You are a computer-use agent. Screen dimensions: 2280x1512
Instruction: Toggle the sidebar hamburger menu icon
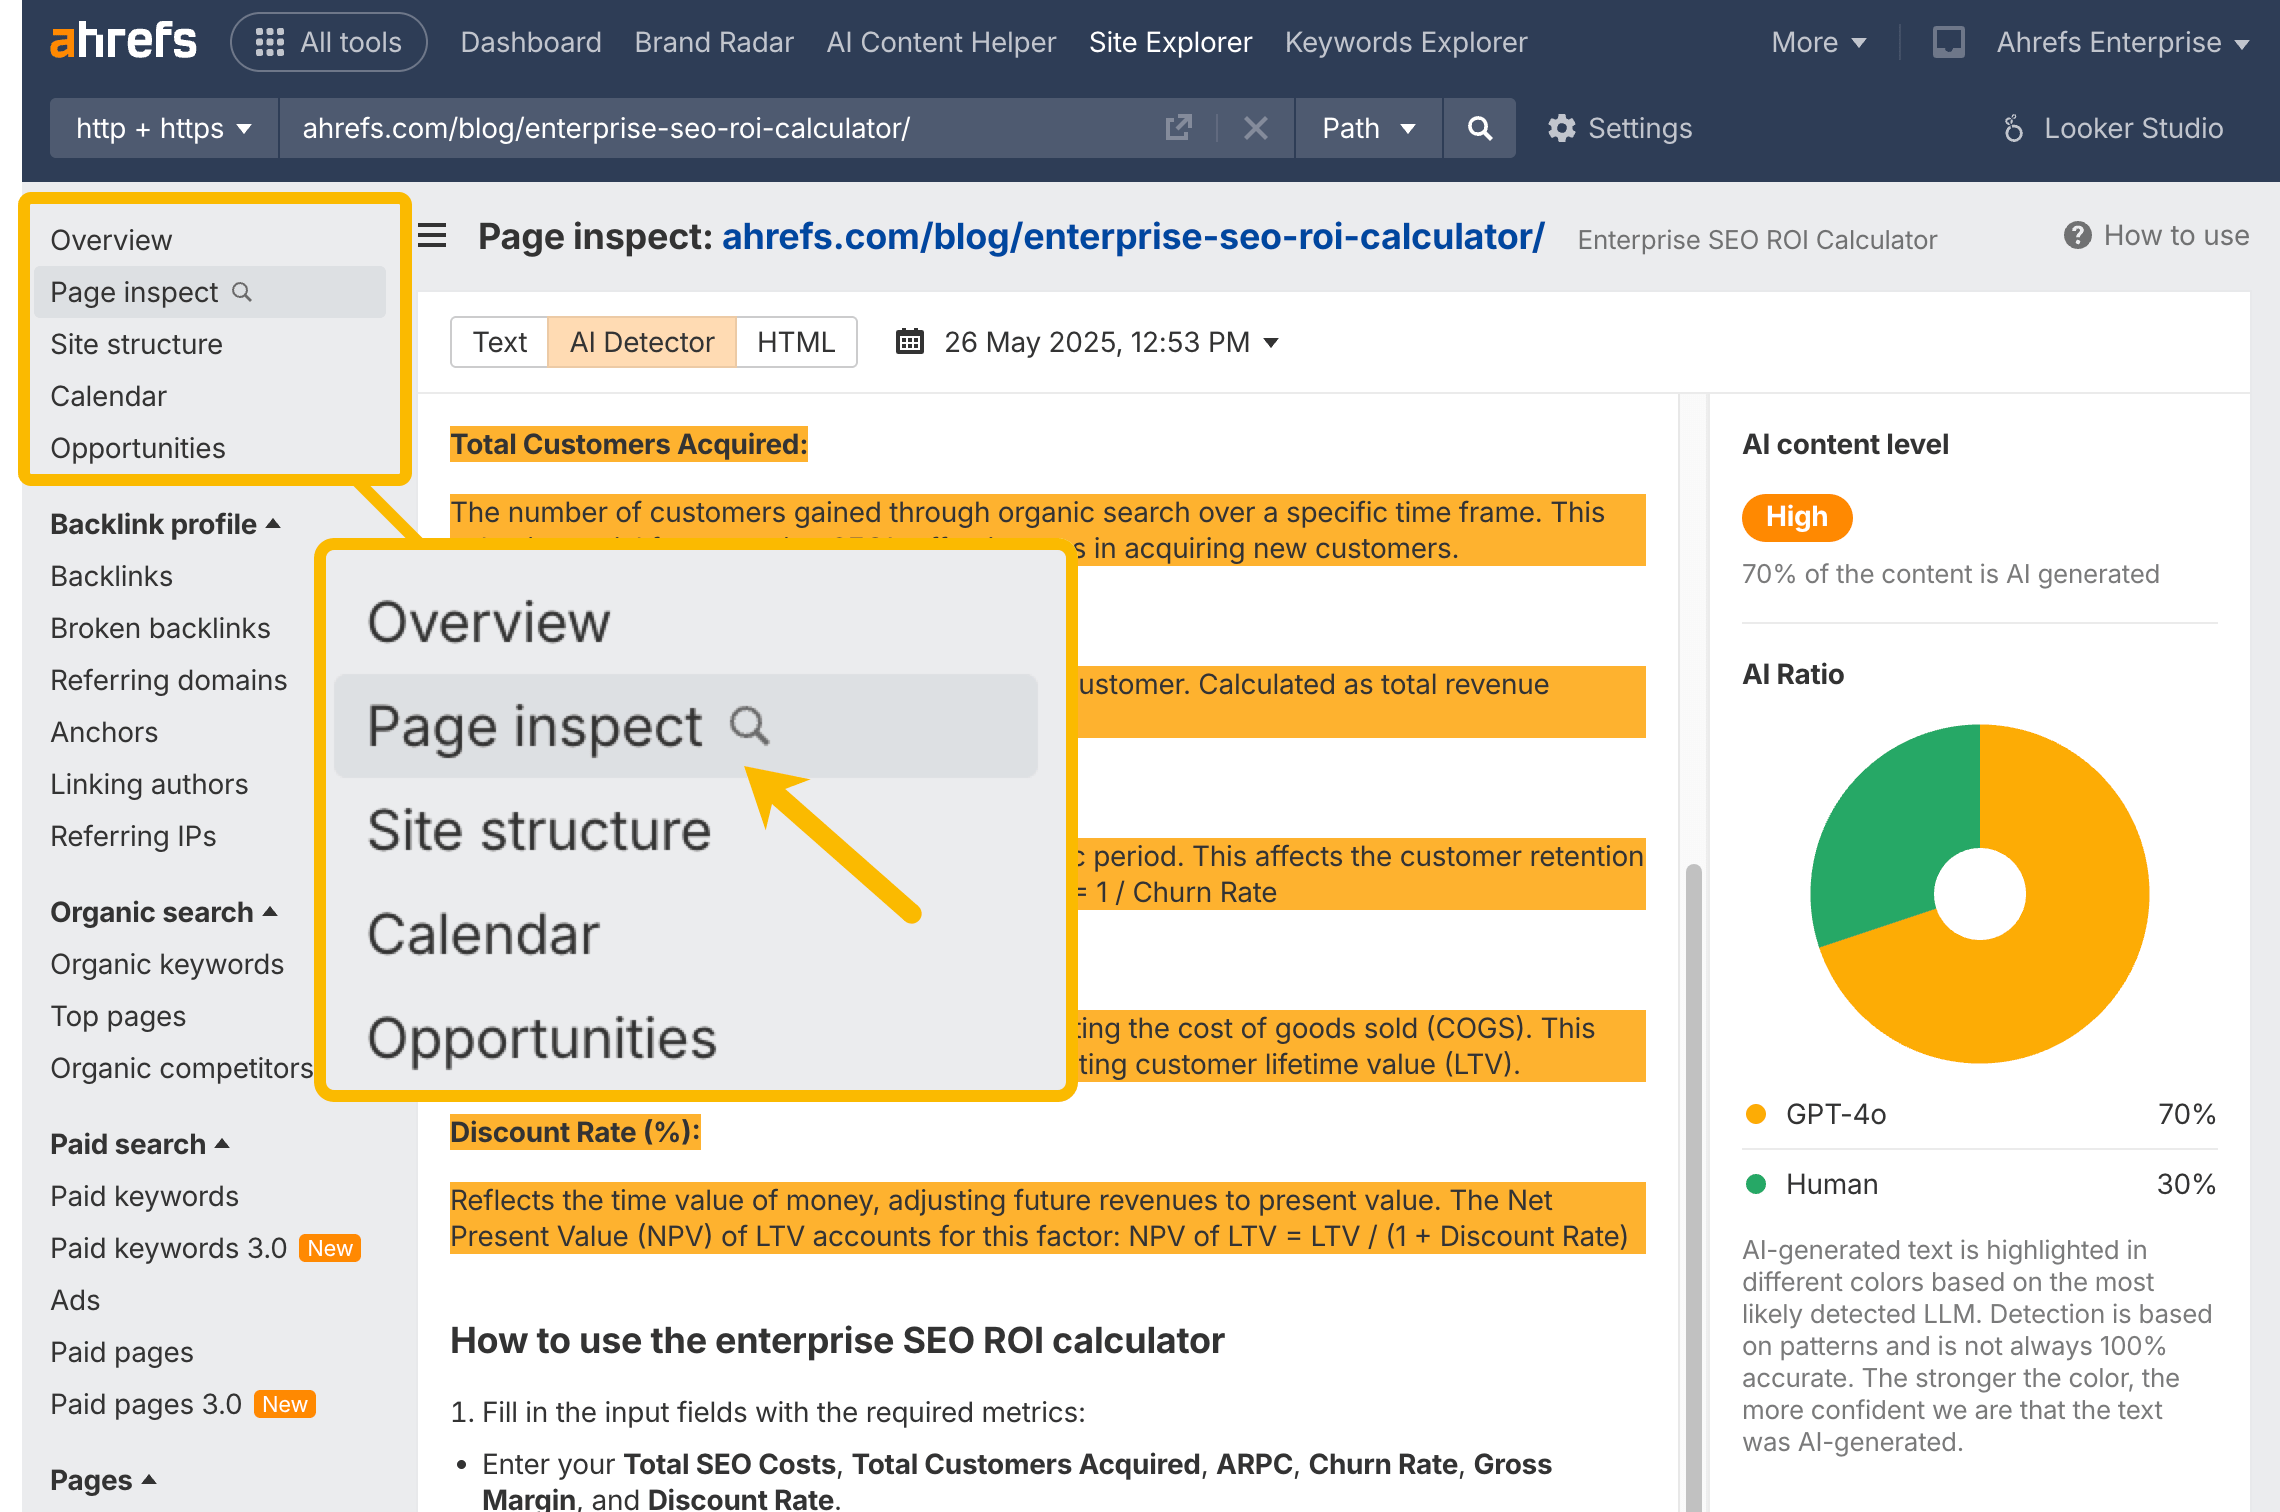coord(431,236)
